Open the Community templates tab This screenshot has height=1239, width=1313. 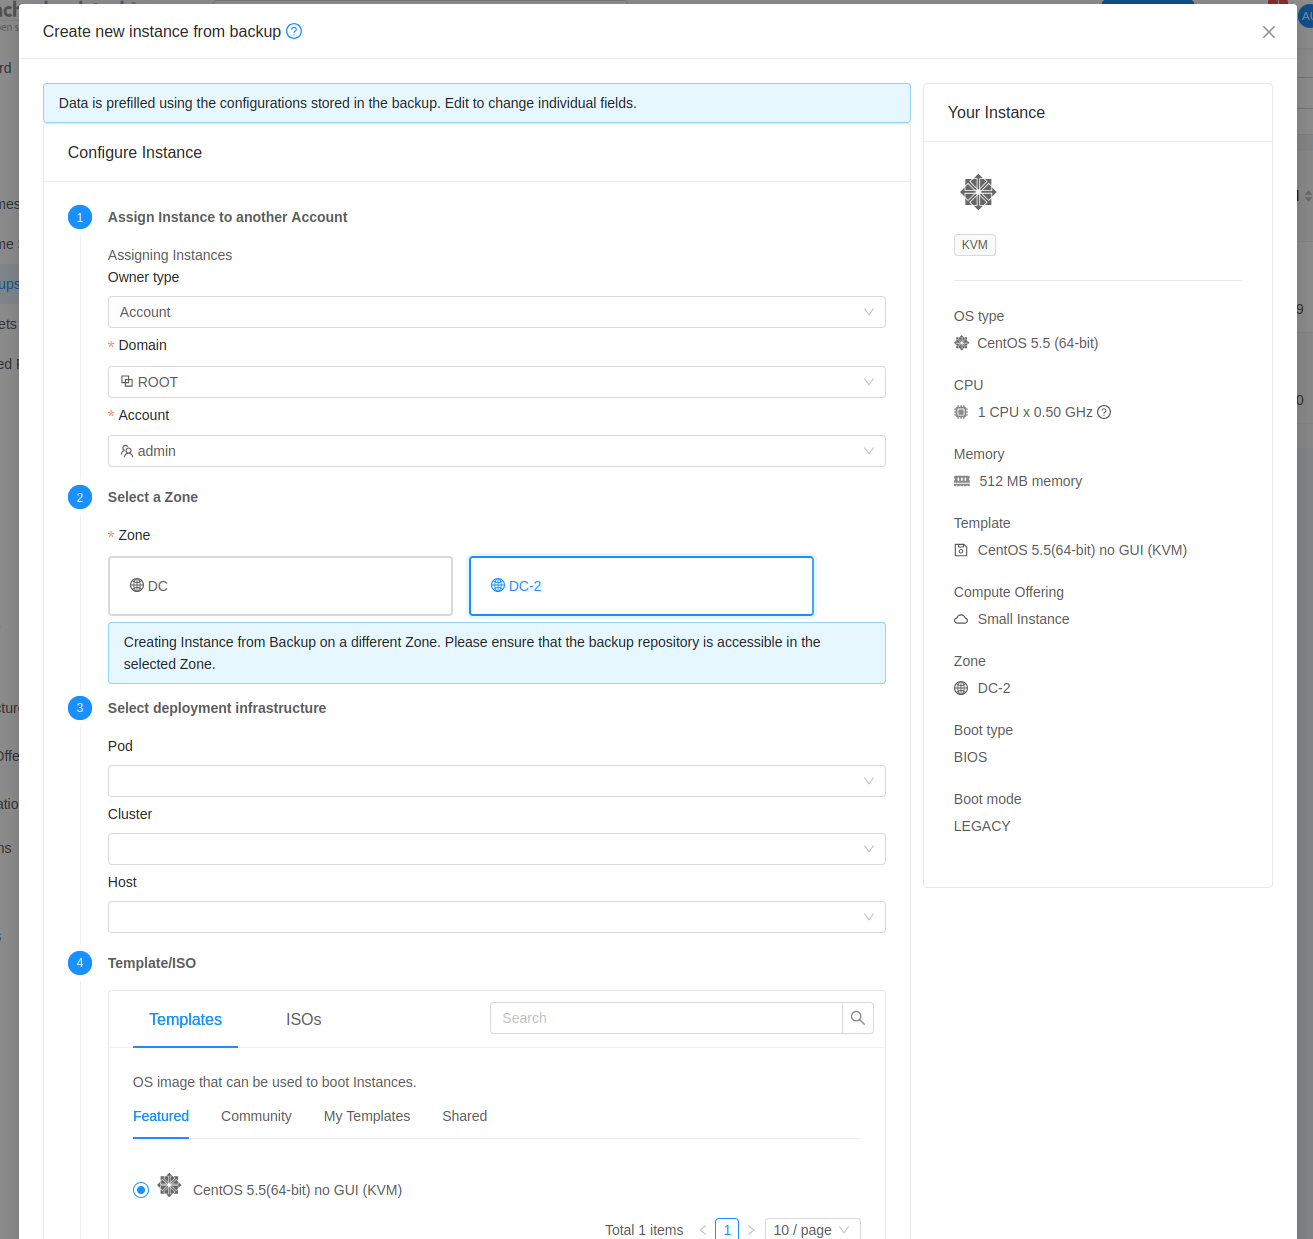coord(256,1116)
